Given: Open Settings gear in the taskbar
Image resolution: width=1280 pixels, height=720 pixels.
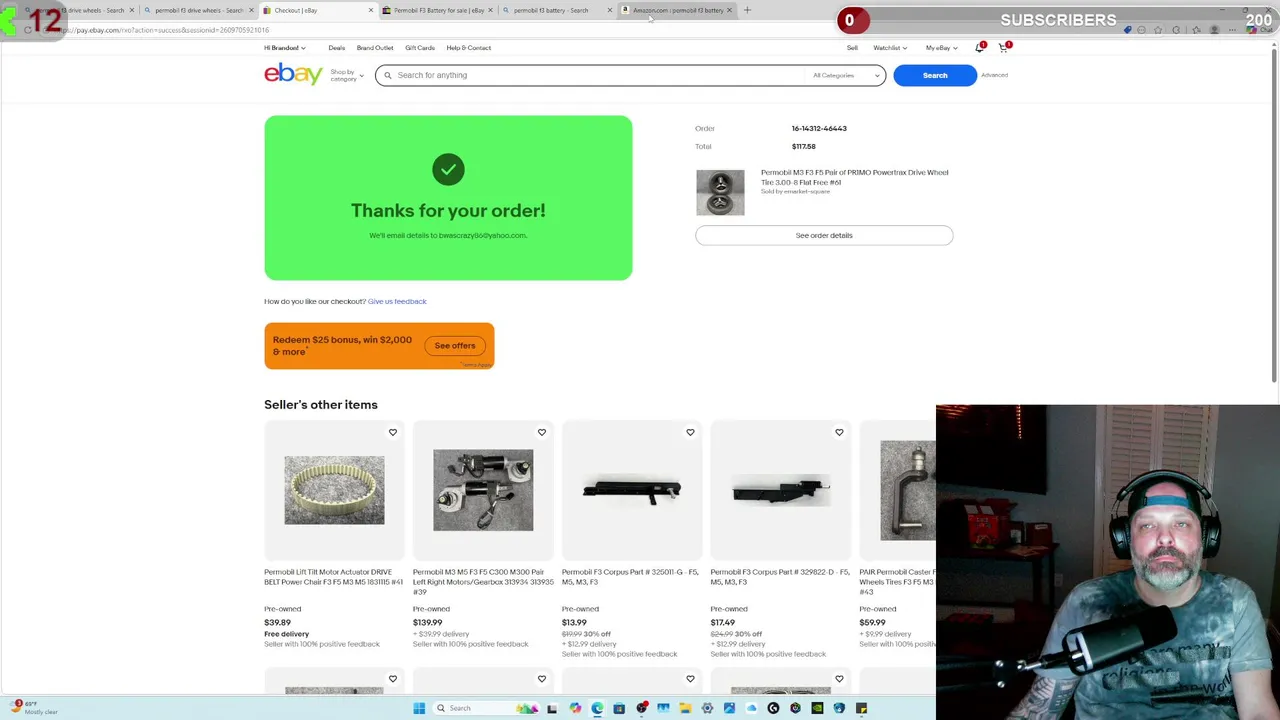Looking at the screenshot, I should [707, 708].
